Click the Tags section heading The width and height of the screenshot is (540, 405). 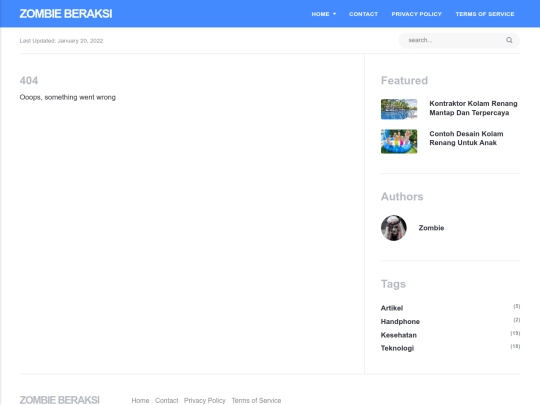pyautogui.click(x=393, y=284)
